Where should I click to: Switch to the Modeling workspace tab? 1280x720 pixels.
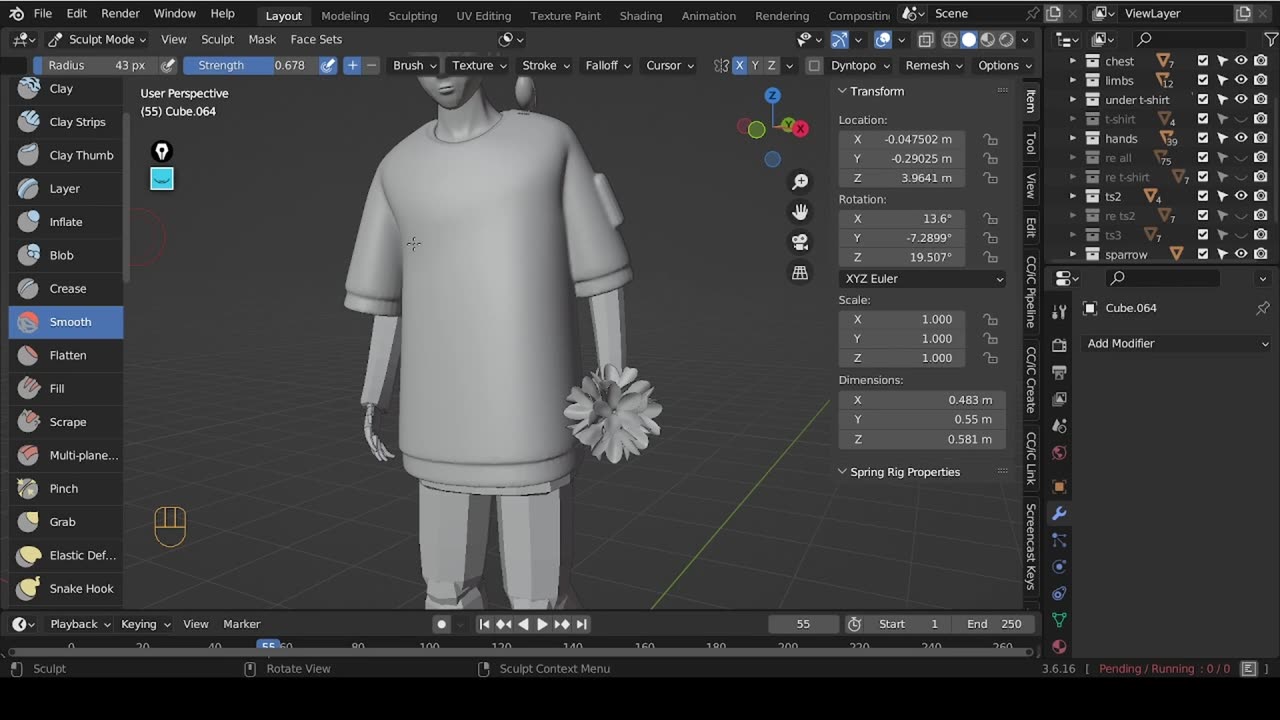pos(345,15)
